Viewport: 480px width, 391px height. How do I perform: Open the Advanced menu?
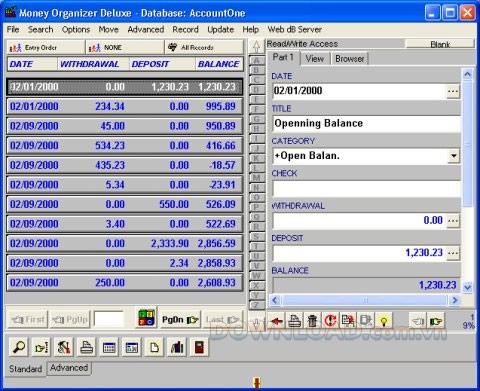146,29
